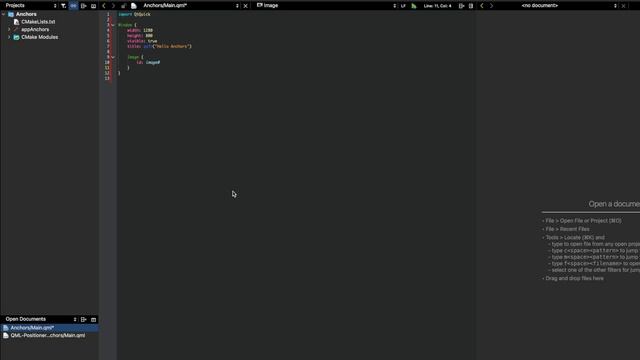Screen dimensions: 640x360
Task: Select the Anchors project in the tree
Action: click(26, 14)
